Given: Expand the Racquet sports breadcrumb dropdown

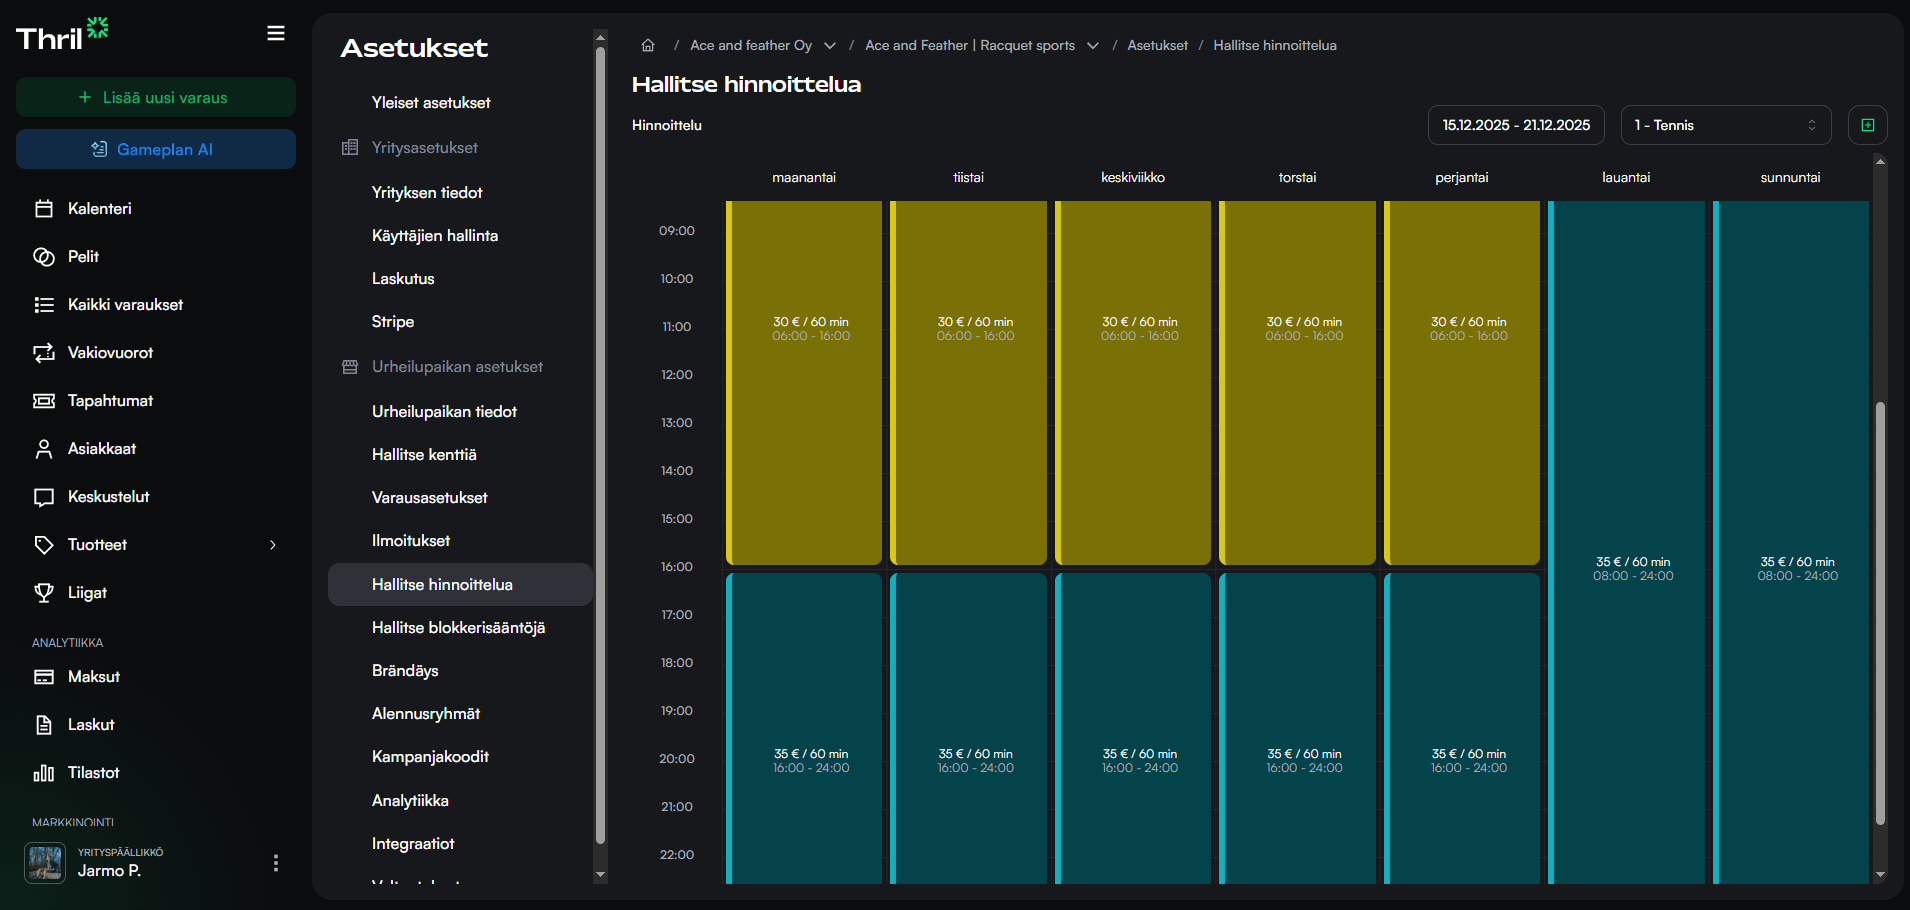Looking at the screenshot, I should pyautogui.click(x=1093, y=46).
